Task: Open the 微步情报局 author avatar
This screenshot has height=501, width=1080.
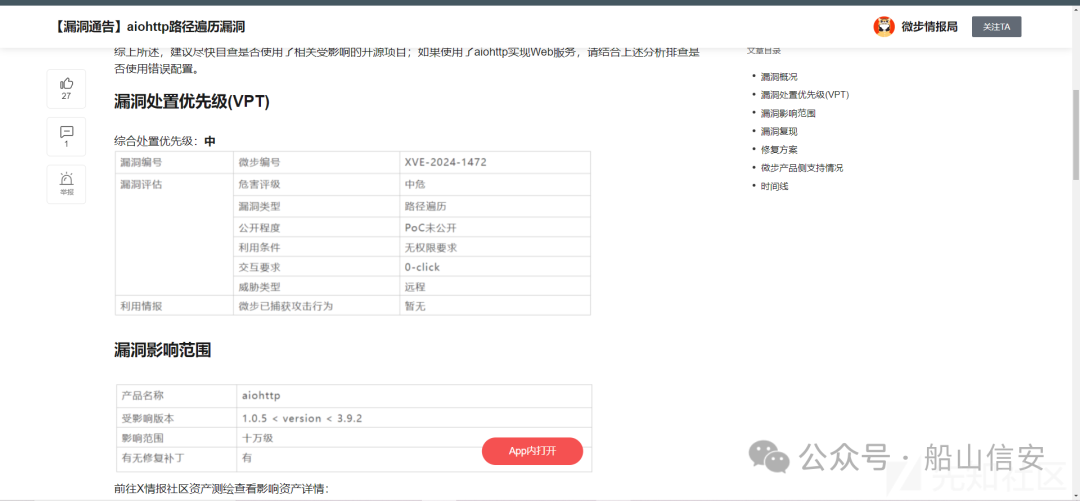Action: 884,27
